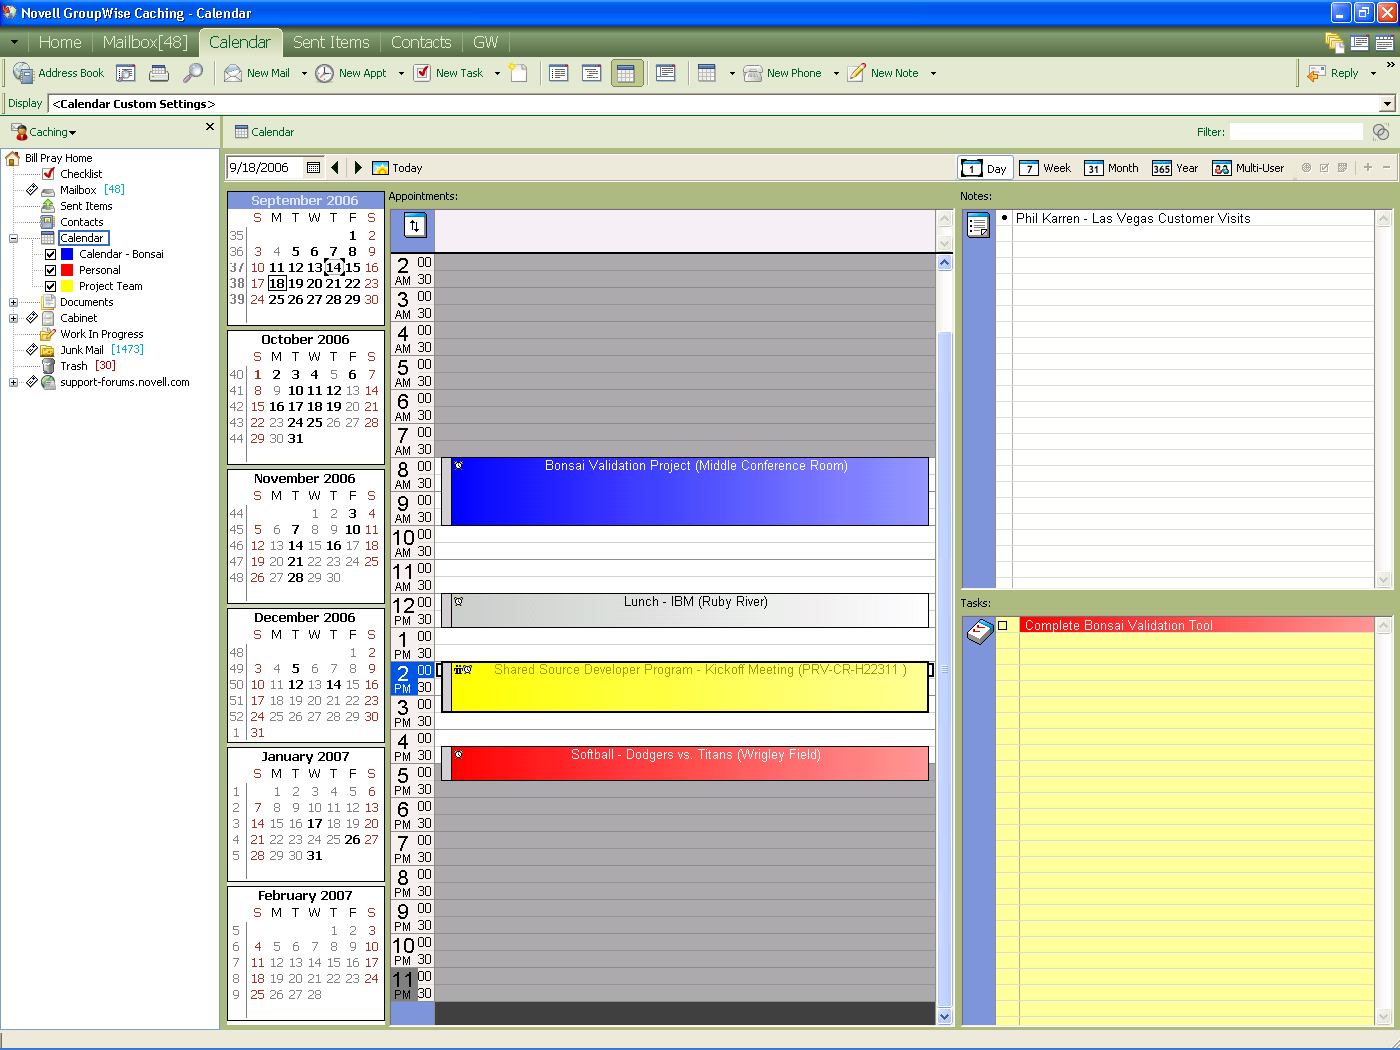Expand the Cabinet folder tree node
The image size is (1400, 1050).
click(13, 318)
